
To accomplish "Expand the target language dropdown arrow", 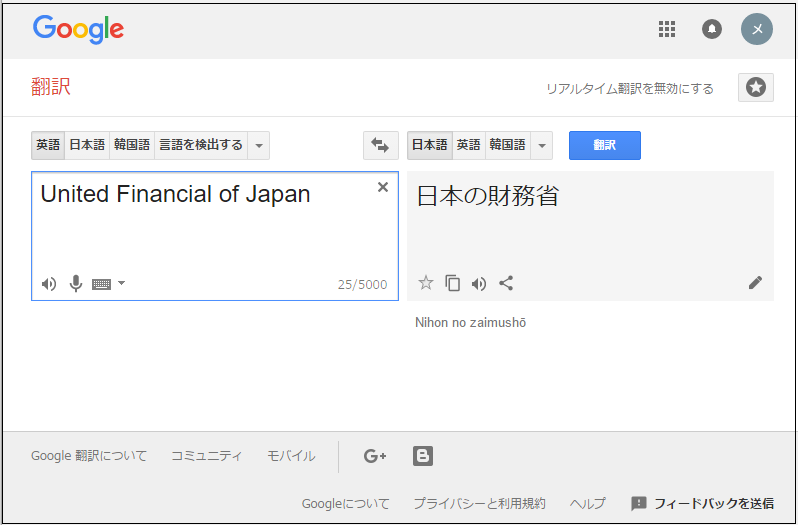I will [x=542, y=146].
